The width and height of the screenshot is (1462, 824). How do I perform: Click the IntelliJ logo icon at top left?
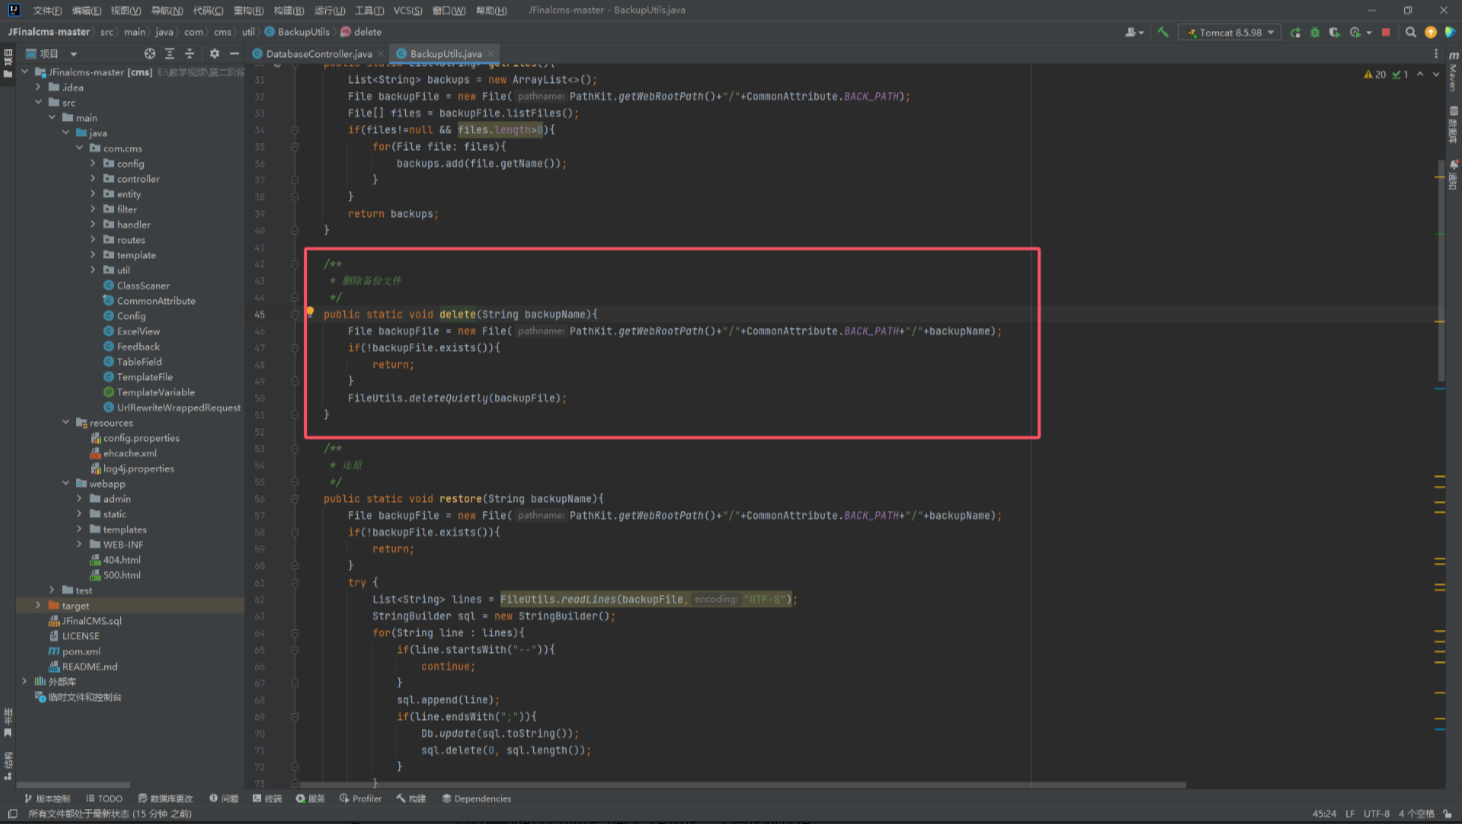pyautogui.click(x=14, y=10)
